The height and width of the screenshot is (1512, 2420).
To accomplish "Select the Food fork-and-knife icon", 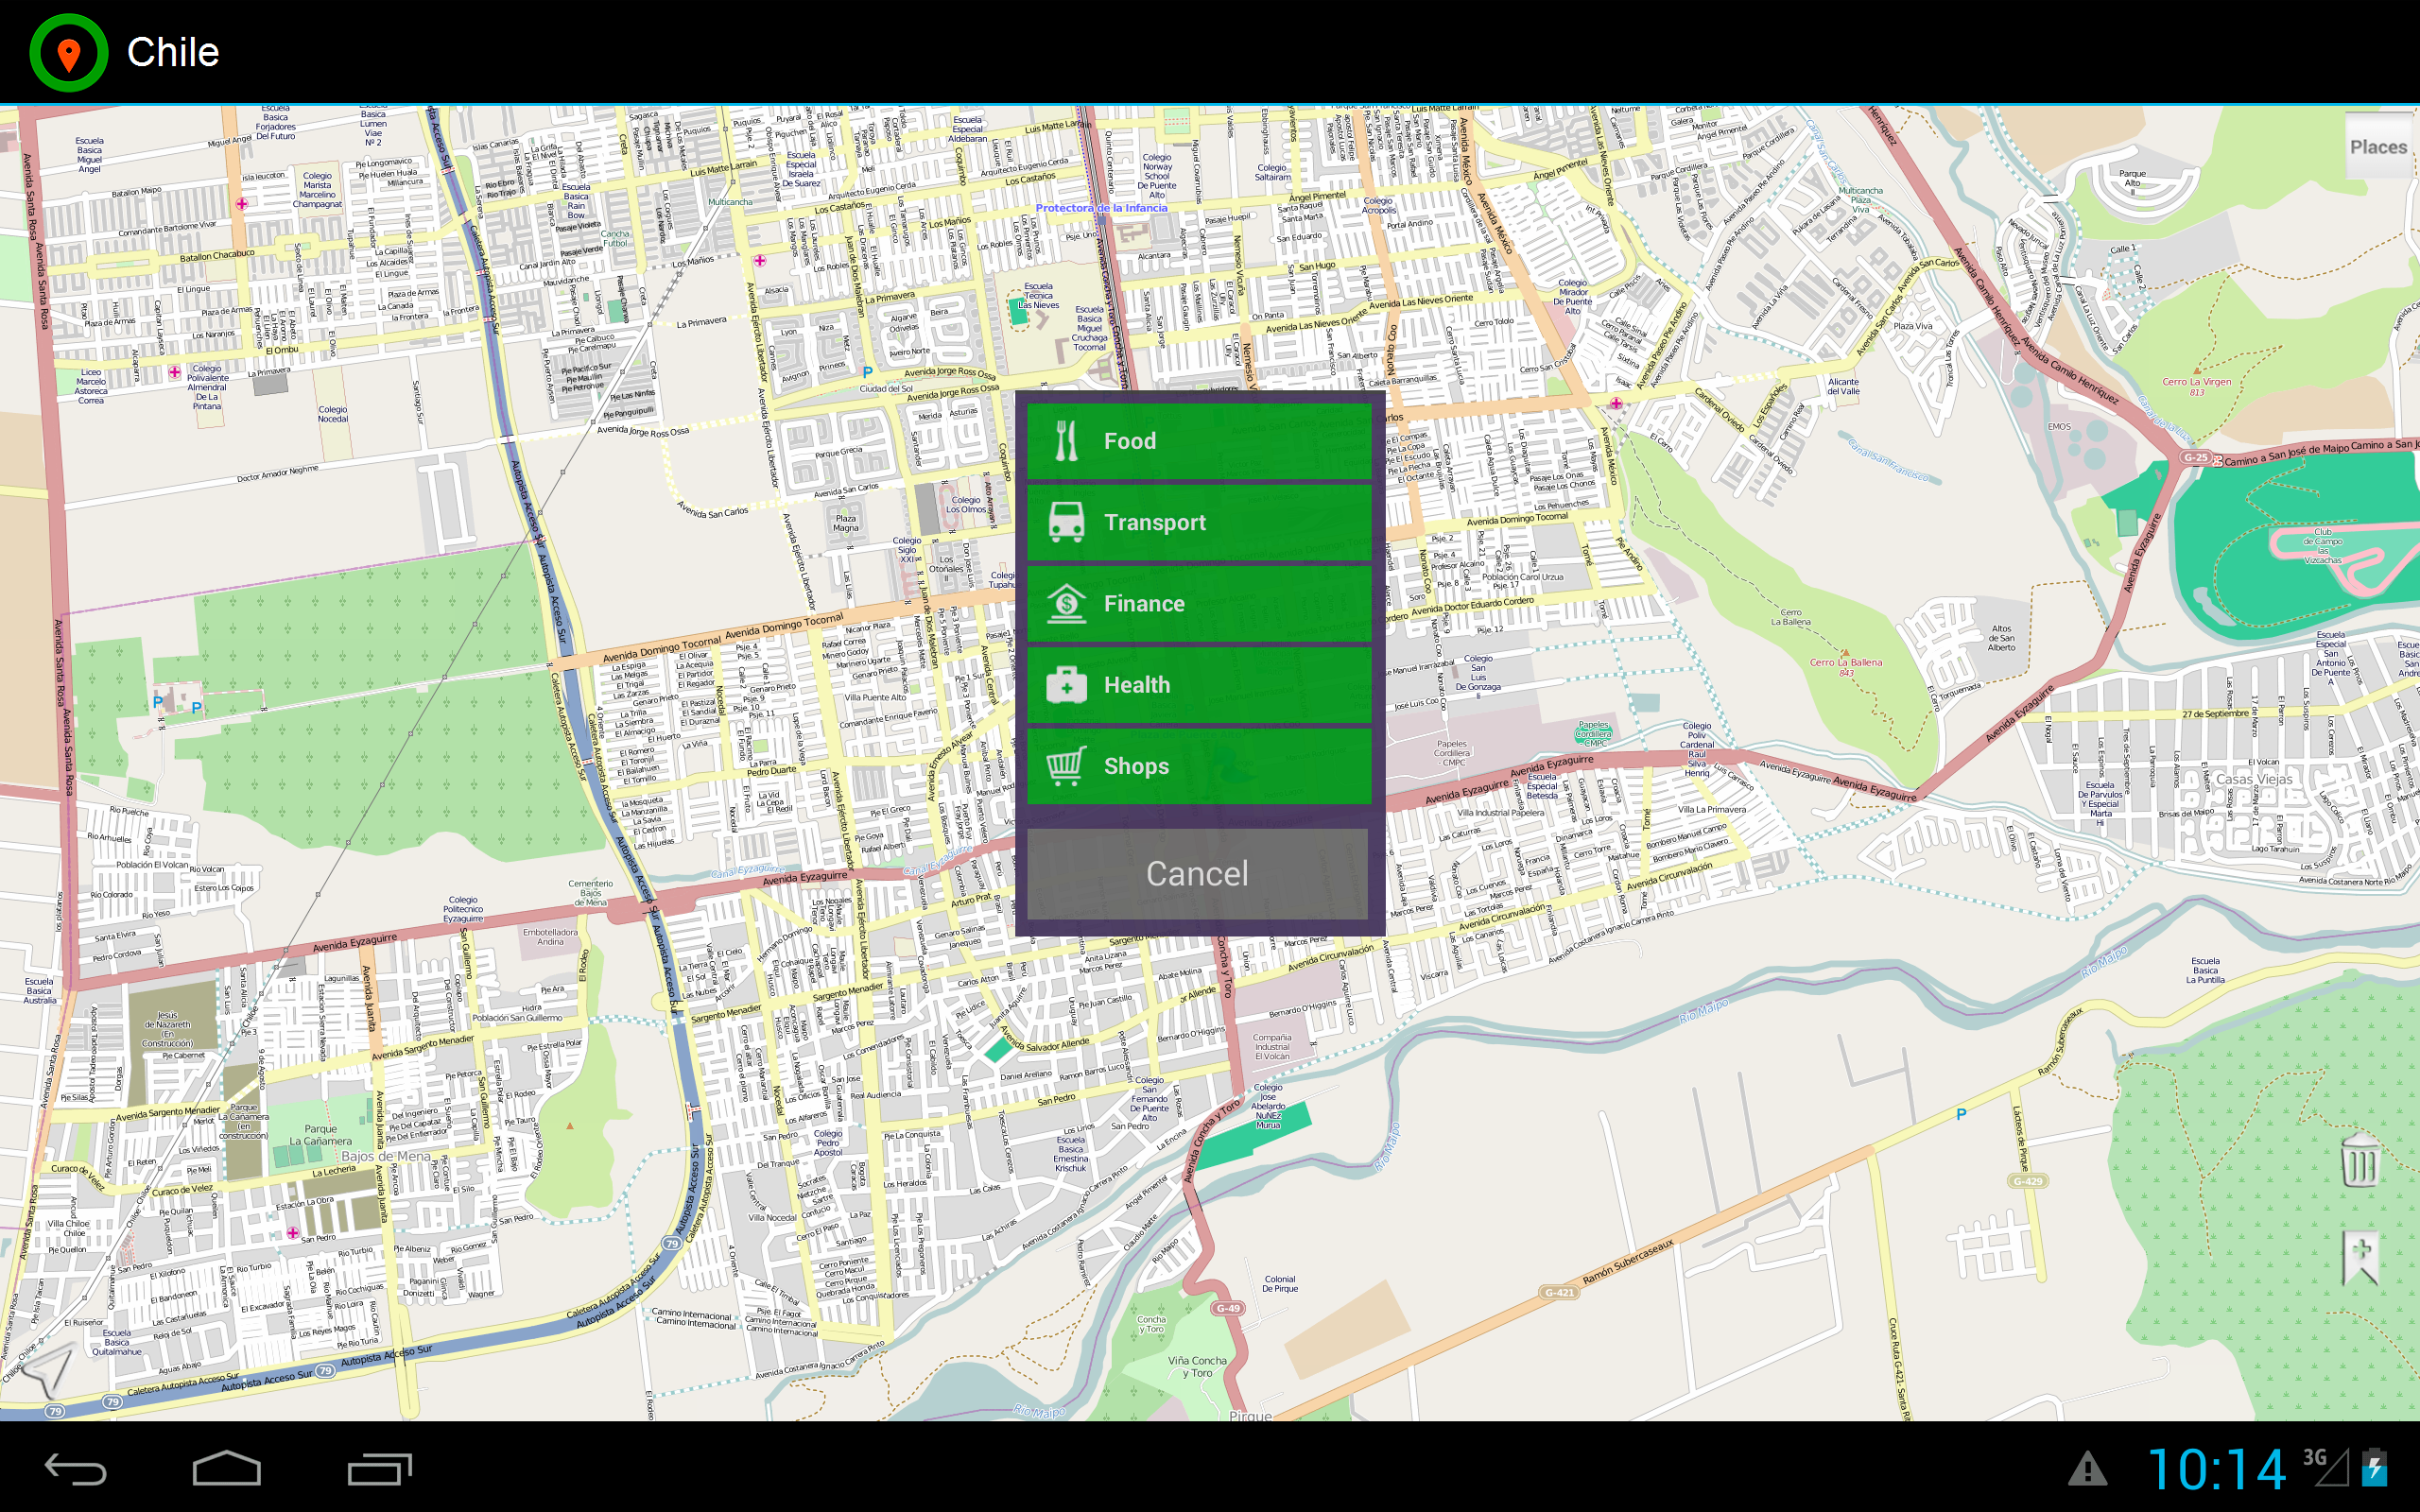I will [x=1067, y=440].
